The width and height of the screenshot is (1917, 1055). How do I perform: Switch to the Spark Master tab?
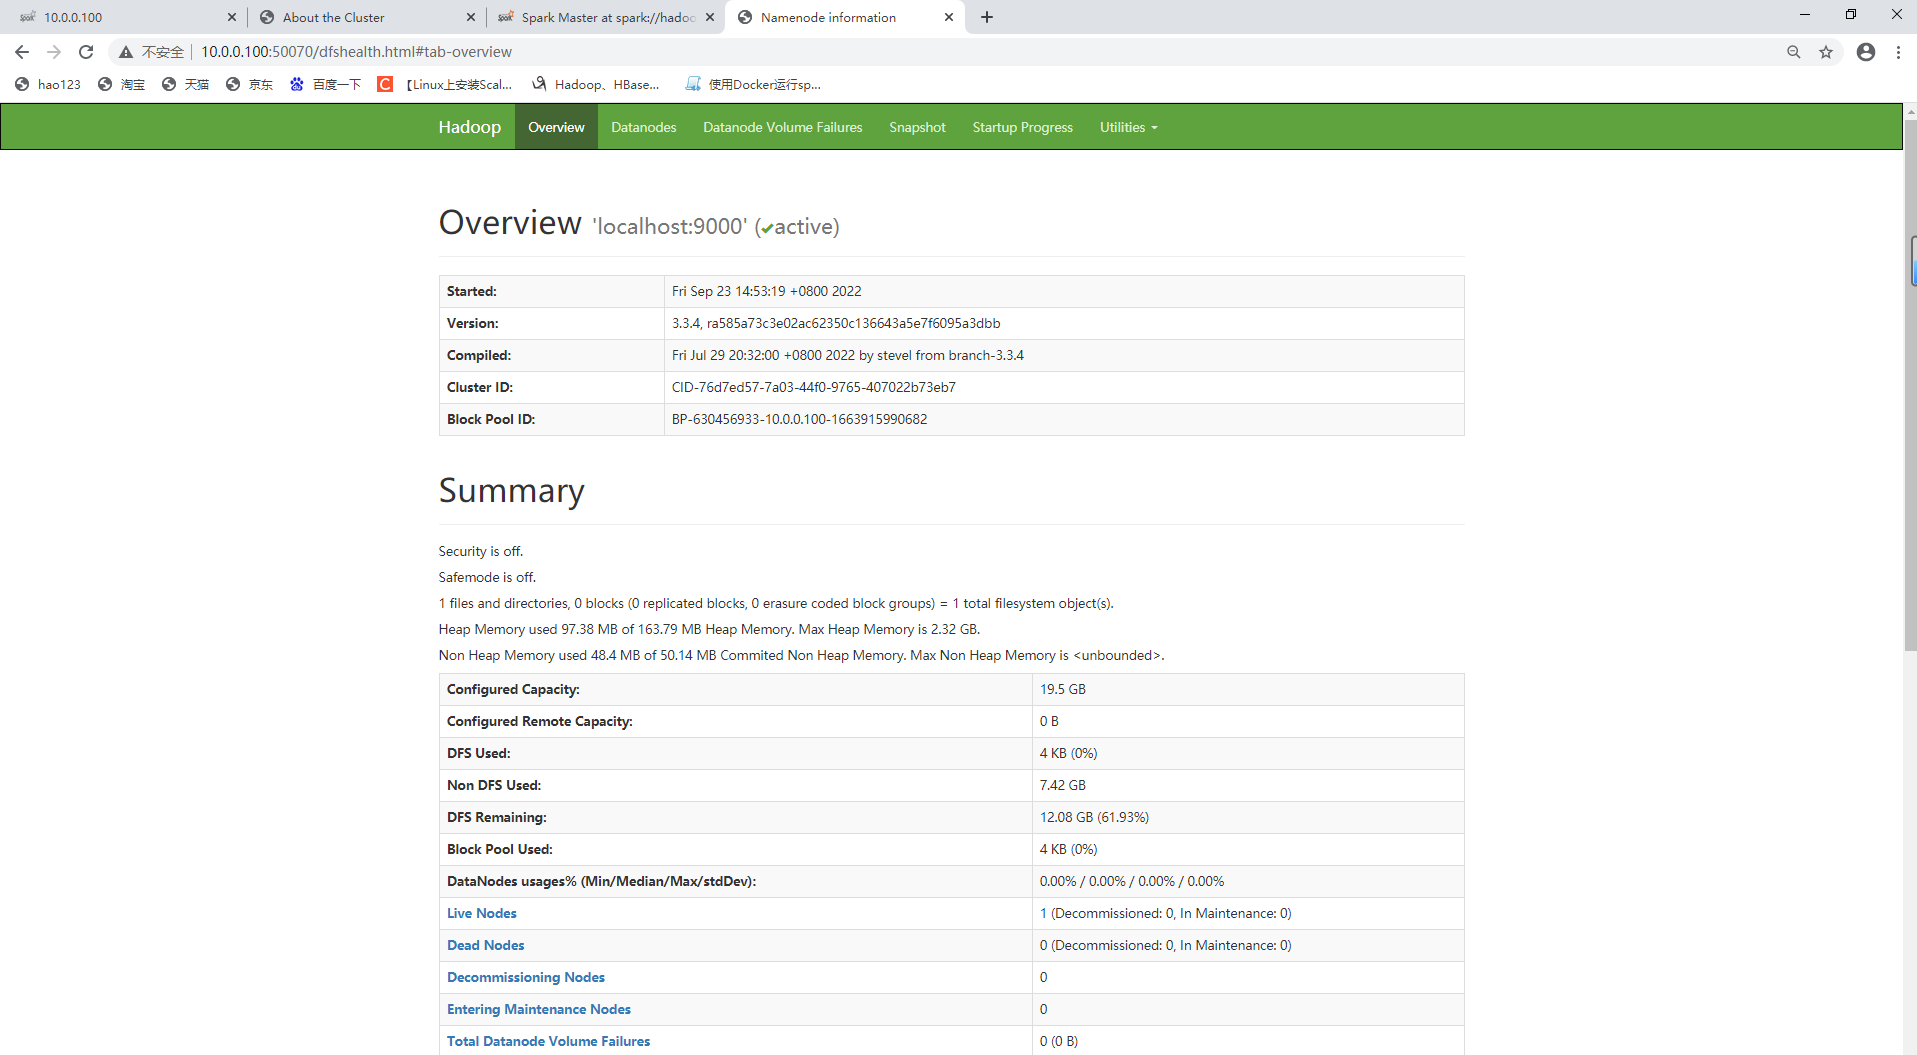coord(606,17)
